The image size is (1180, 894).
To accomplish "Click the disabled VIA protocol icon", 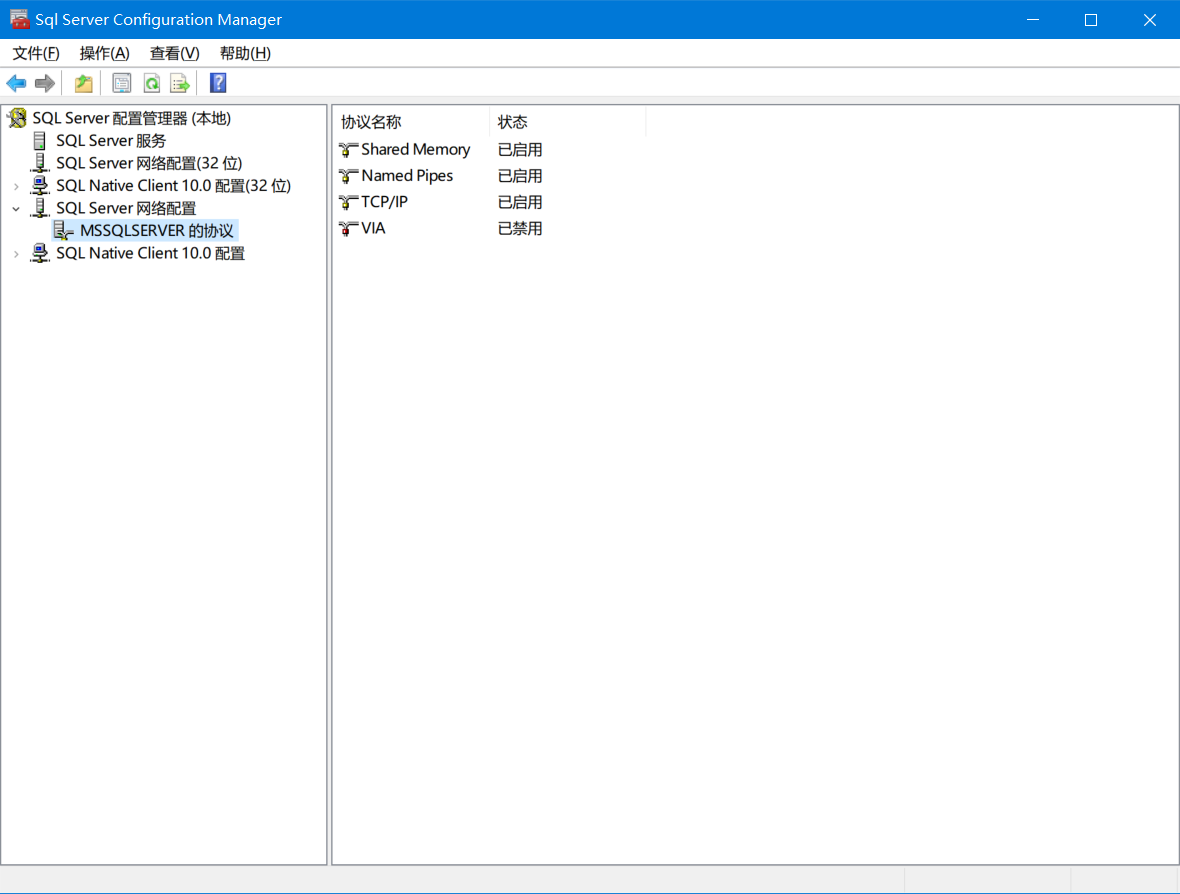I will tap(348, 228).
